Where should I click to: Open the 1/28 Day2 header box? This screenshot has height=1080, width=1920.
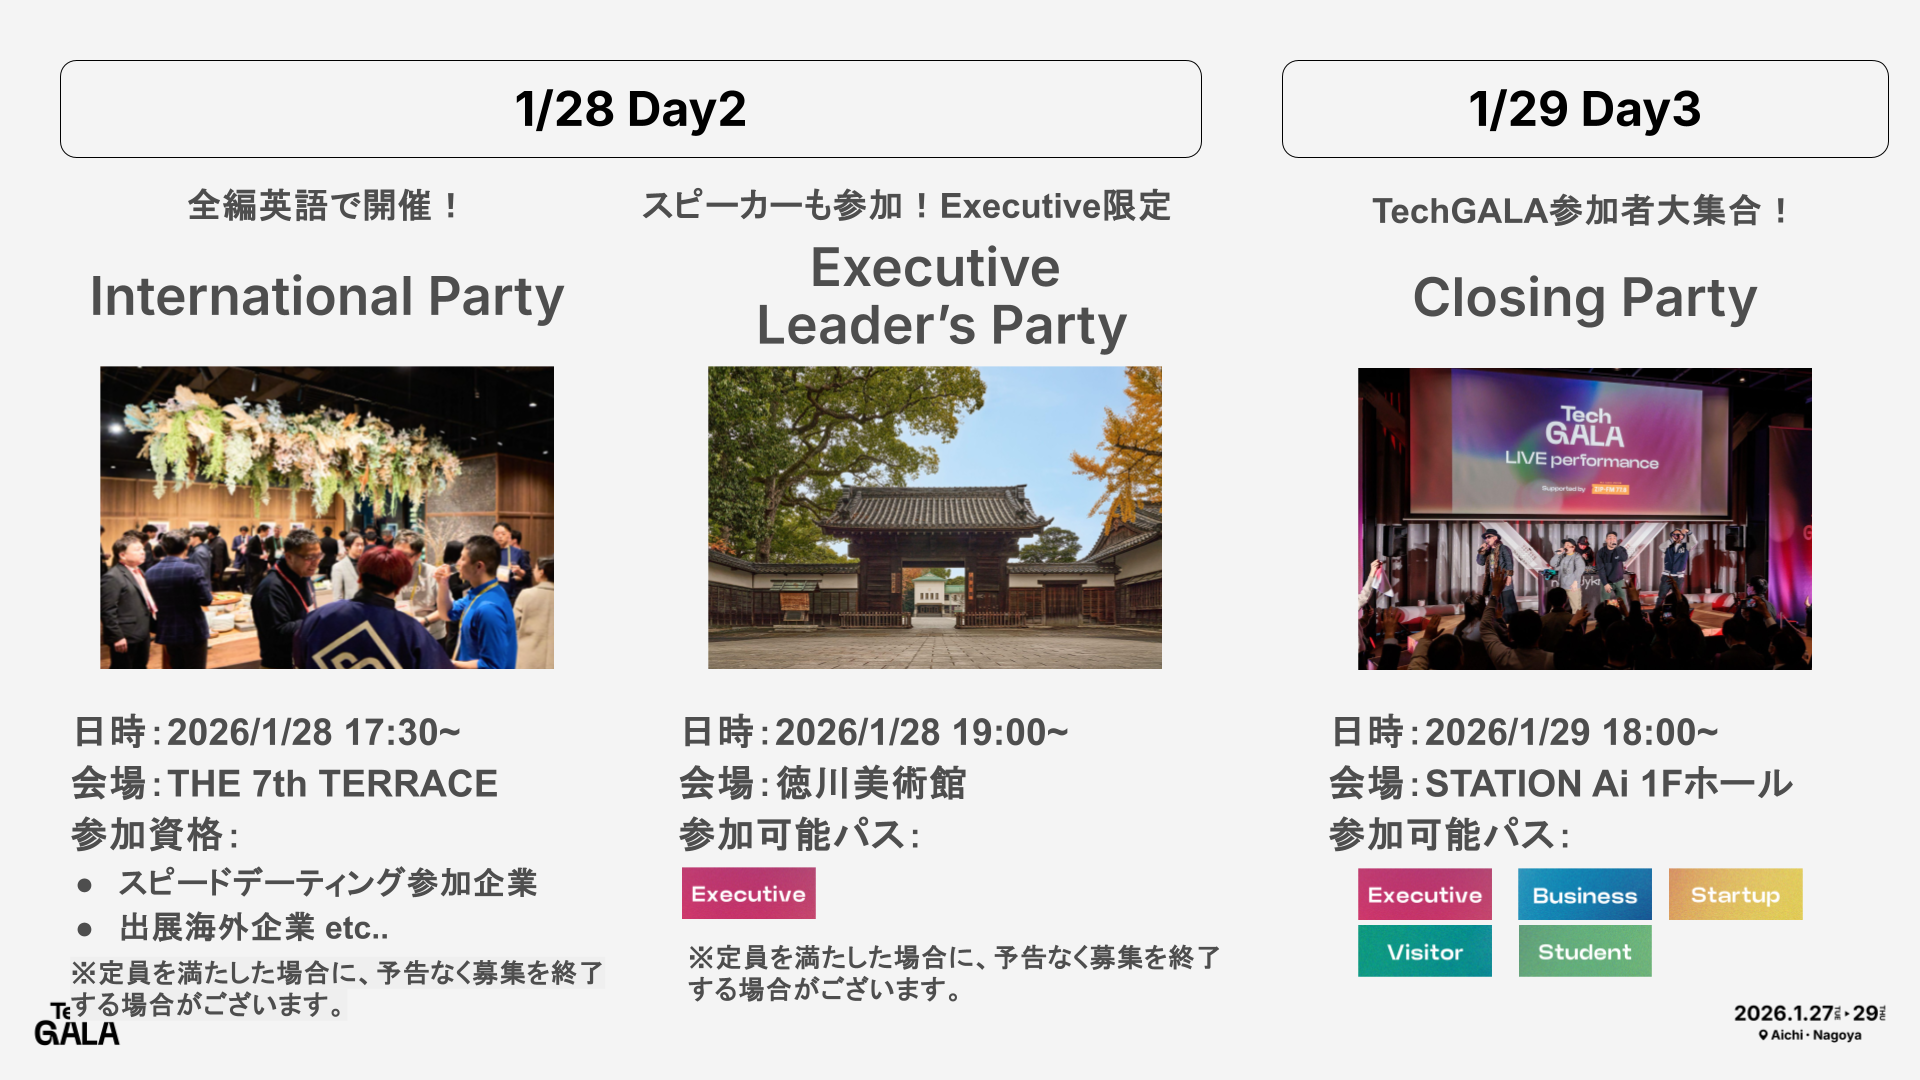click(630, 109)
